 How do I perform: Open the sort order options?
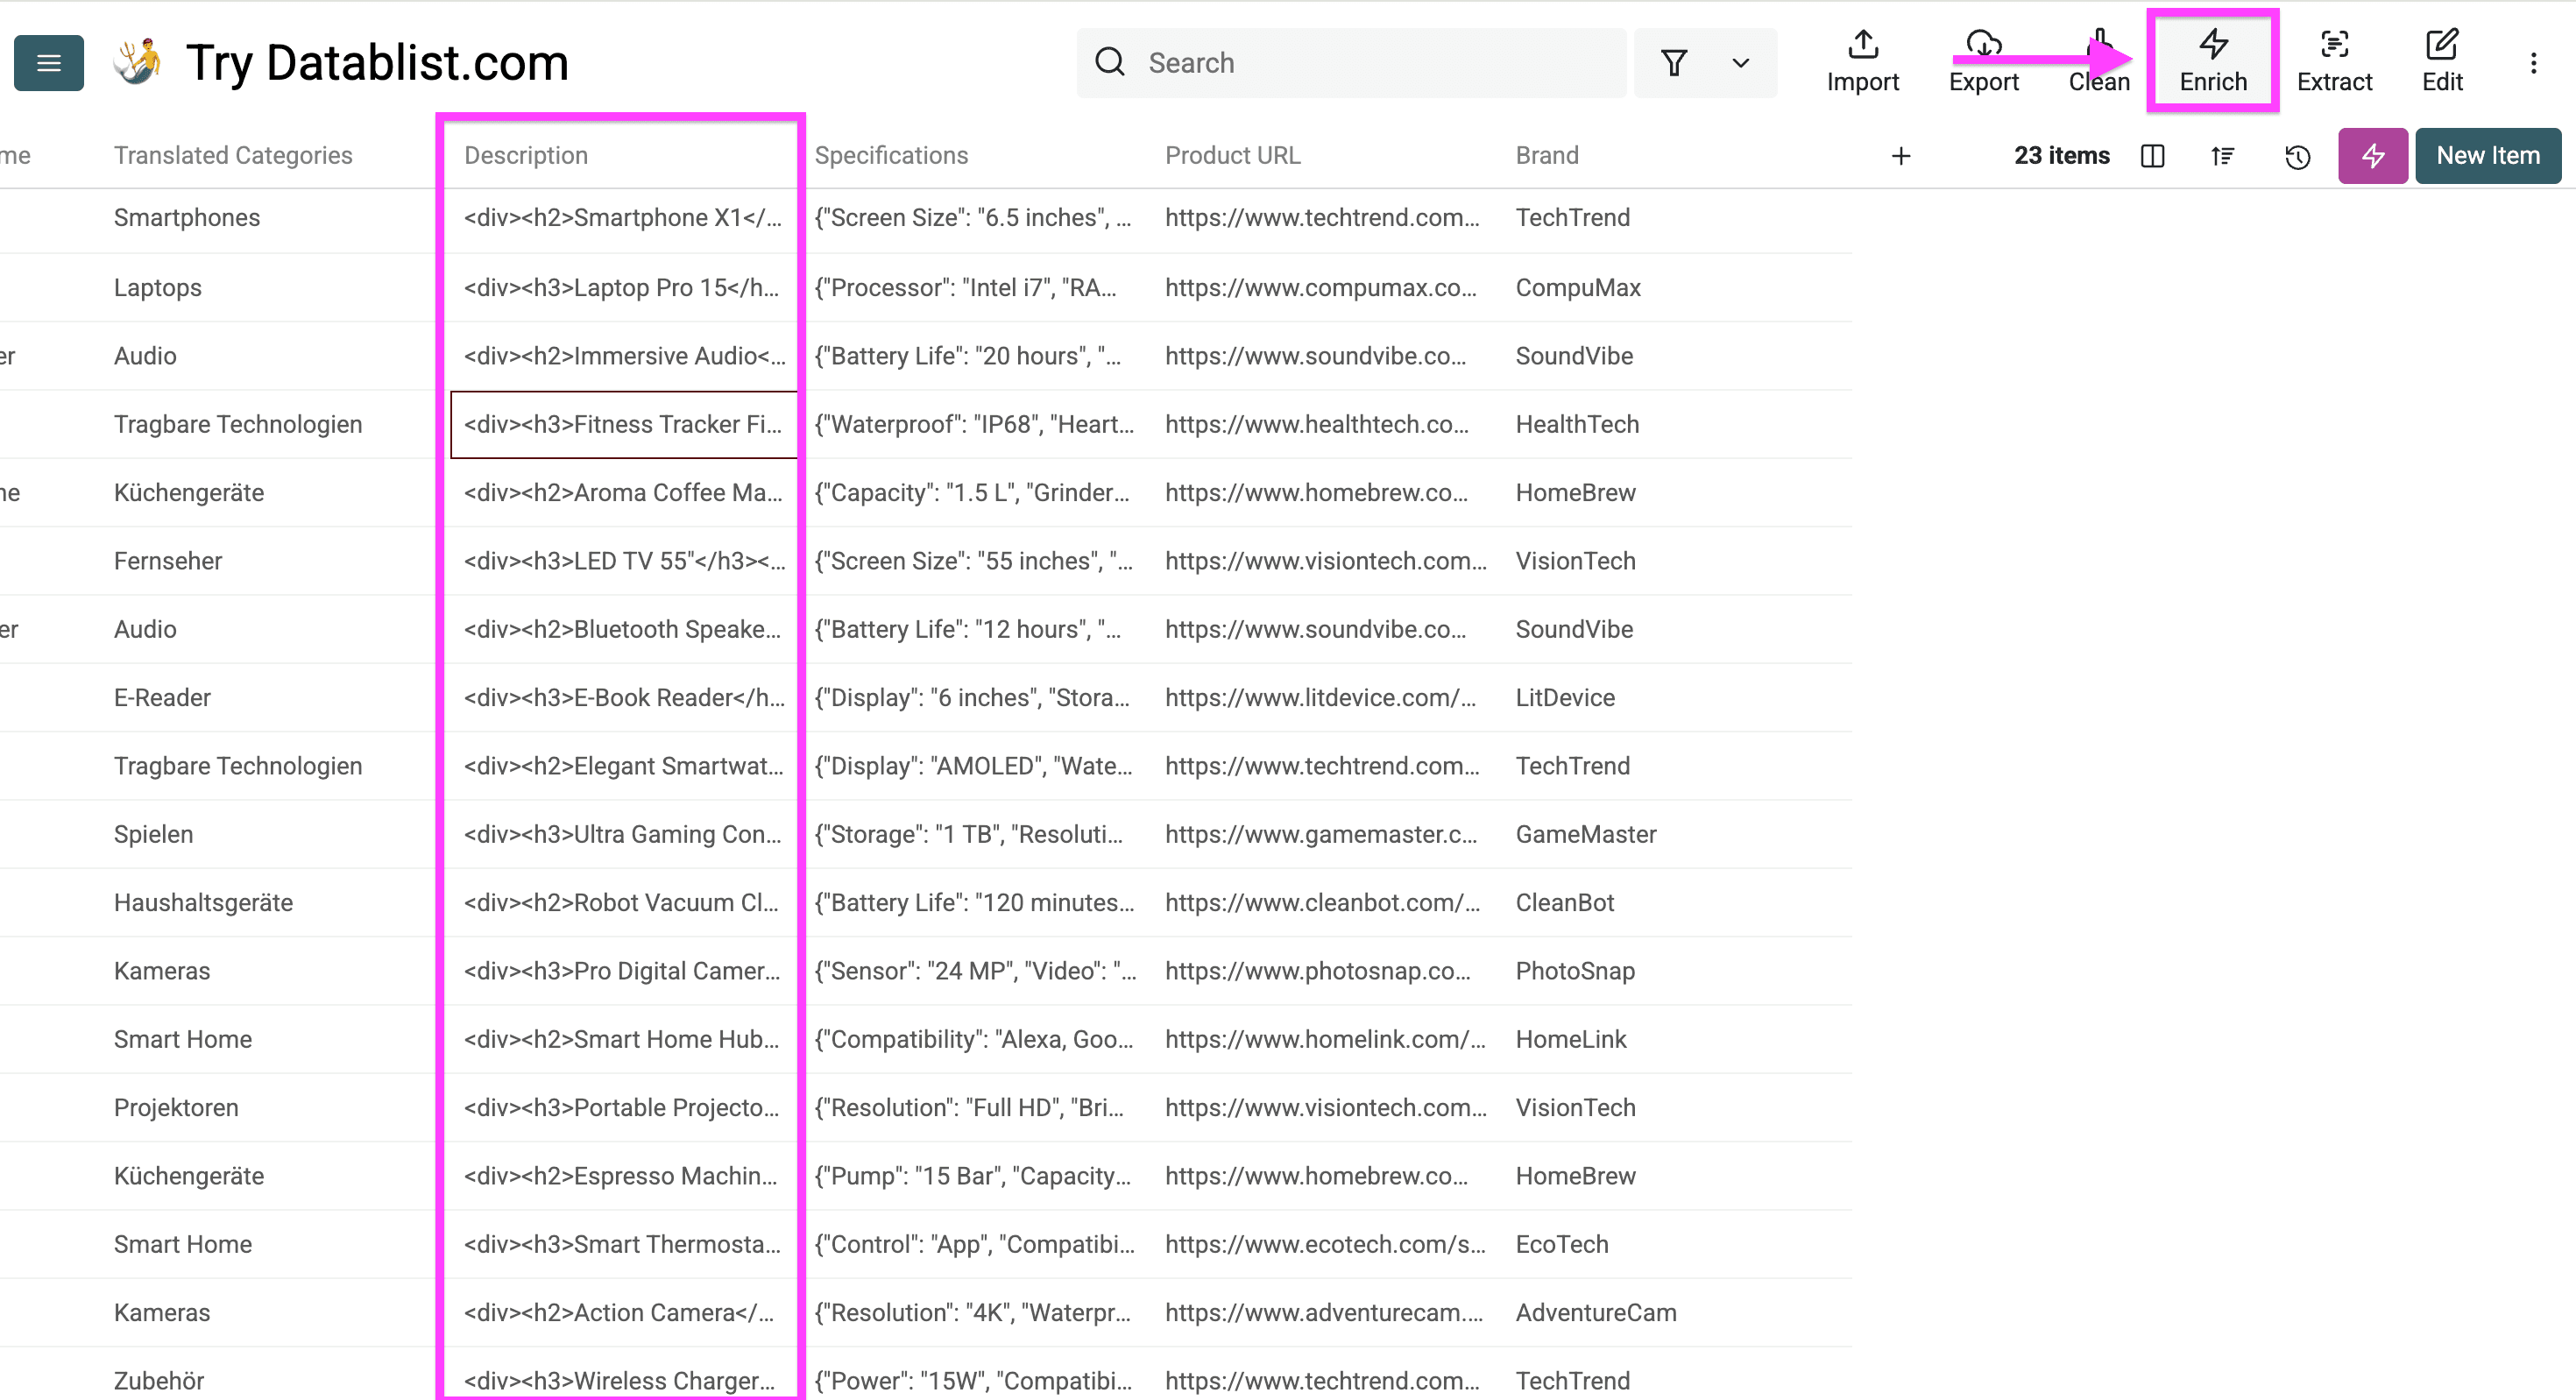(2222, 156)
